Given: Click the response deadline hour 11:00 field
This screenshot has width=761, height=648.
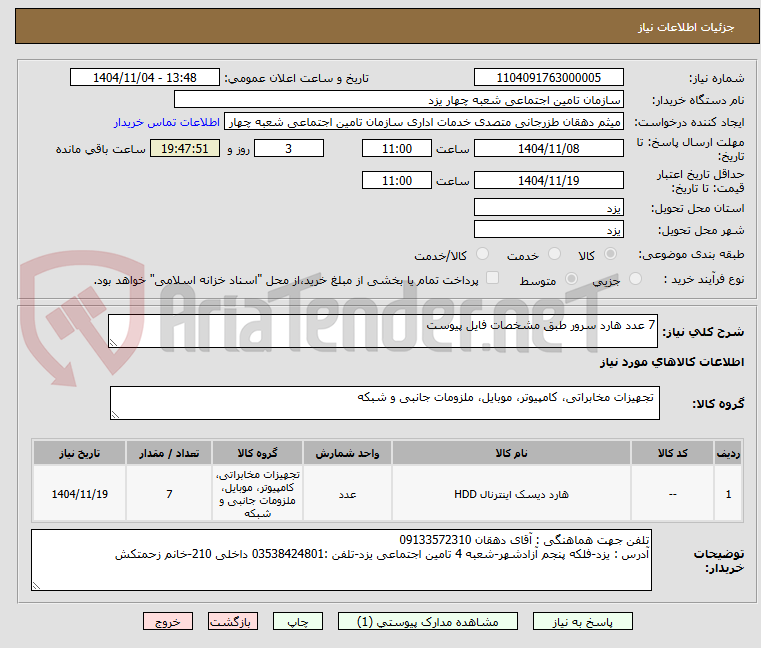Looking at the screenshot, I should tap(397, 149).
